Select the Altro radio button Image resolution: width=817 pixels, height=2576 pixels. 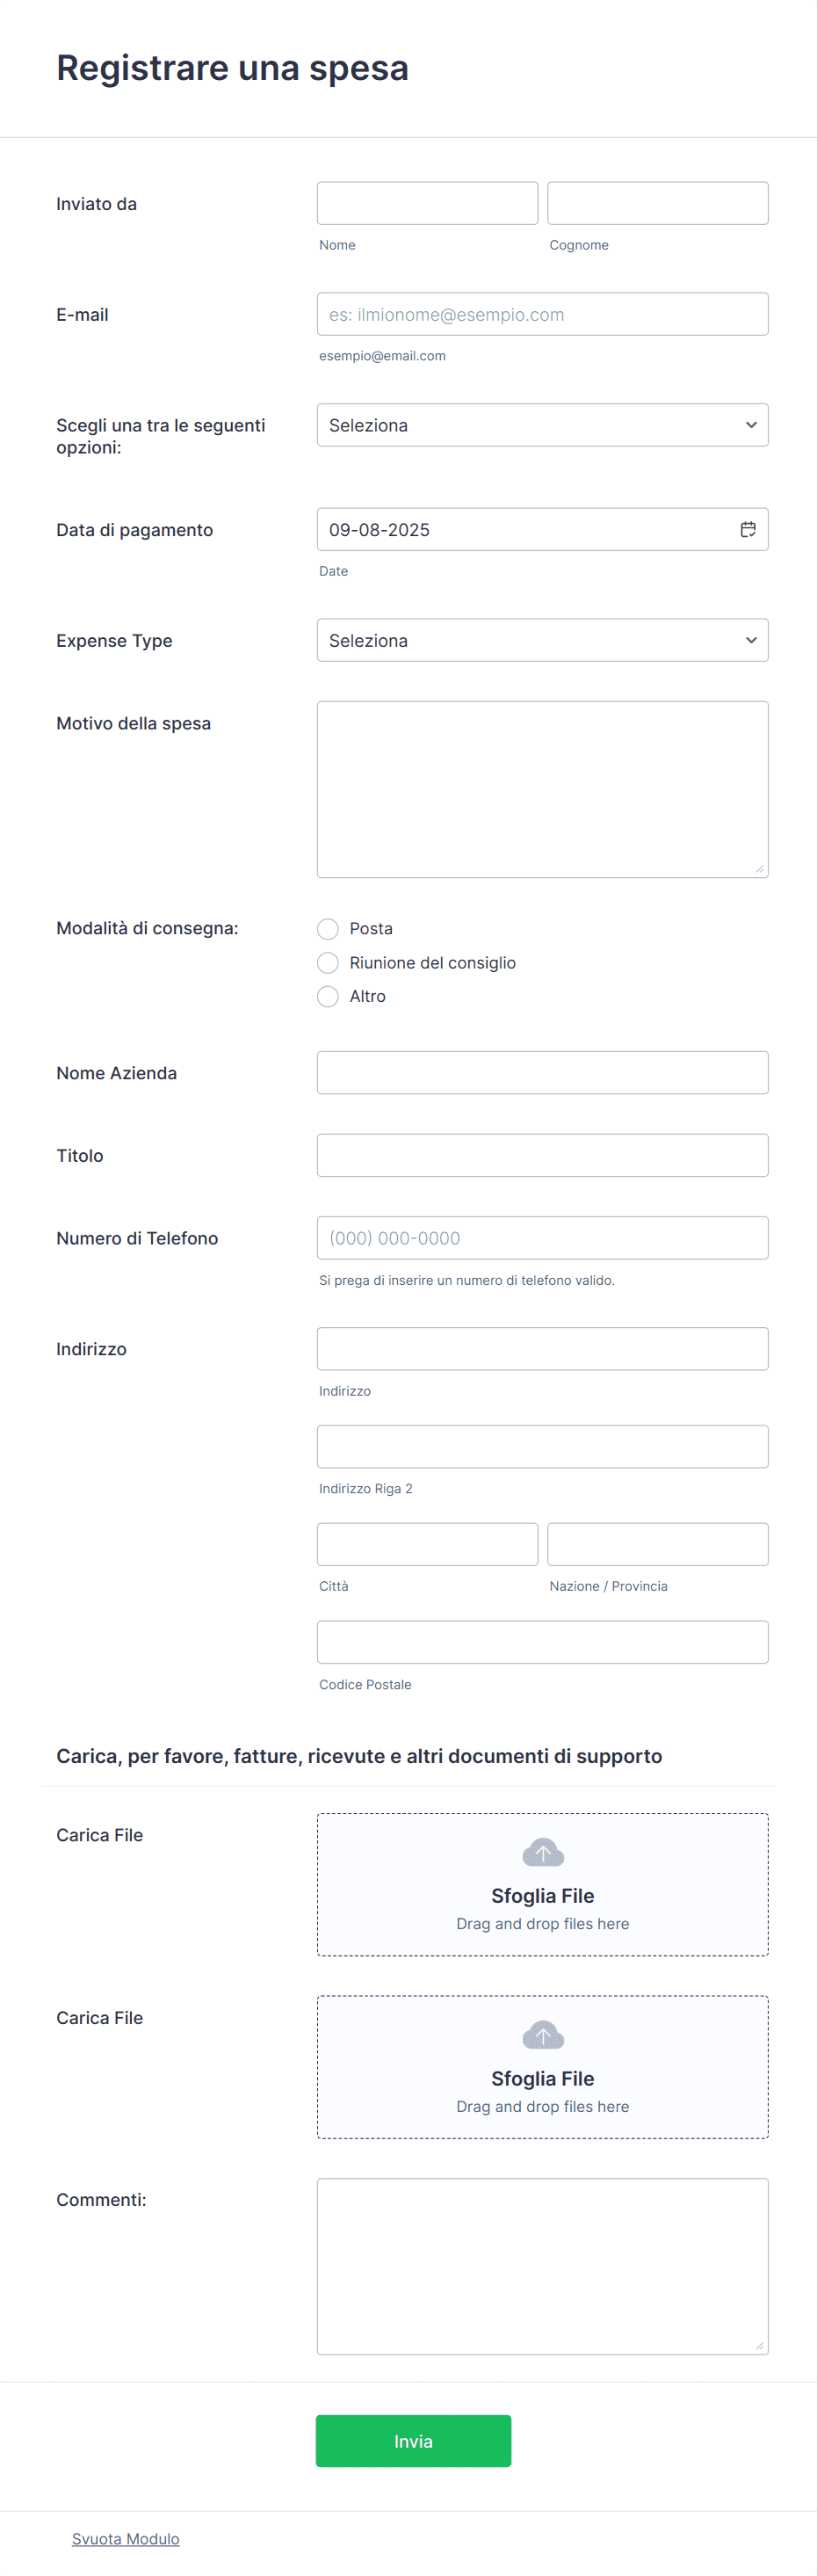(x=328, y=996)
